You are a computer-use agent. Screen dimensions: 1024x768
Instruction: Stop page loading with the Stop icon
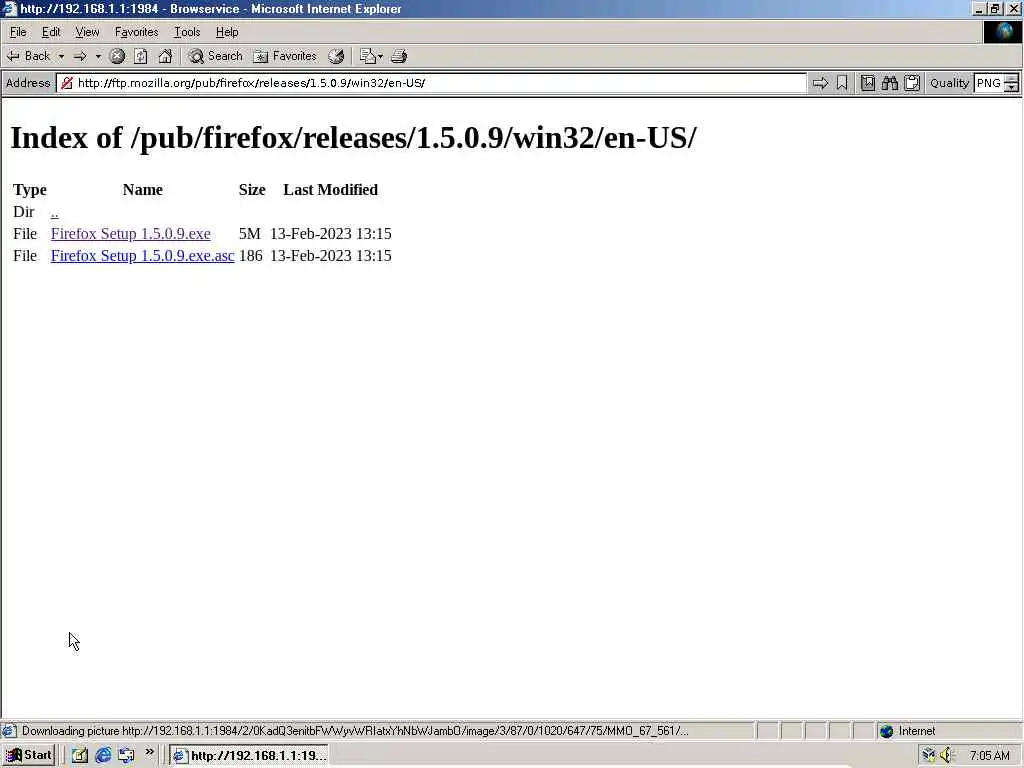point(117,56)
